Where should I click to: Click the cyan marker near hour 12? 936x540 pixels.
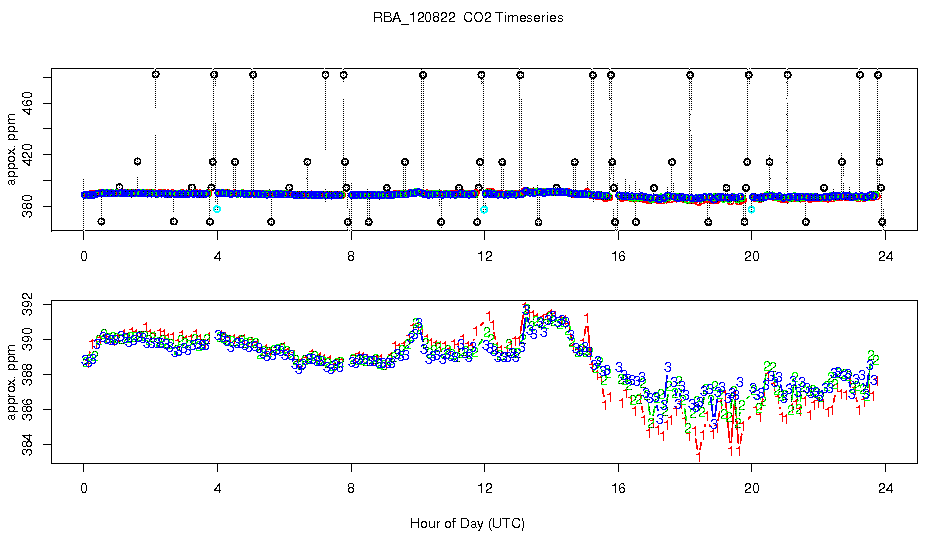(484, 209)
